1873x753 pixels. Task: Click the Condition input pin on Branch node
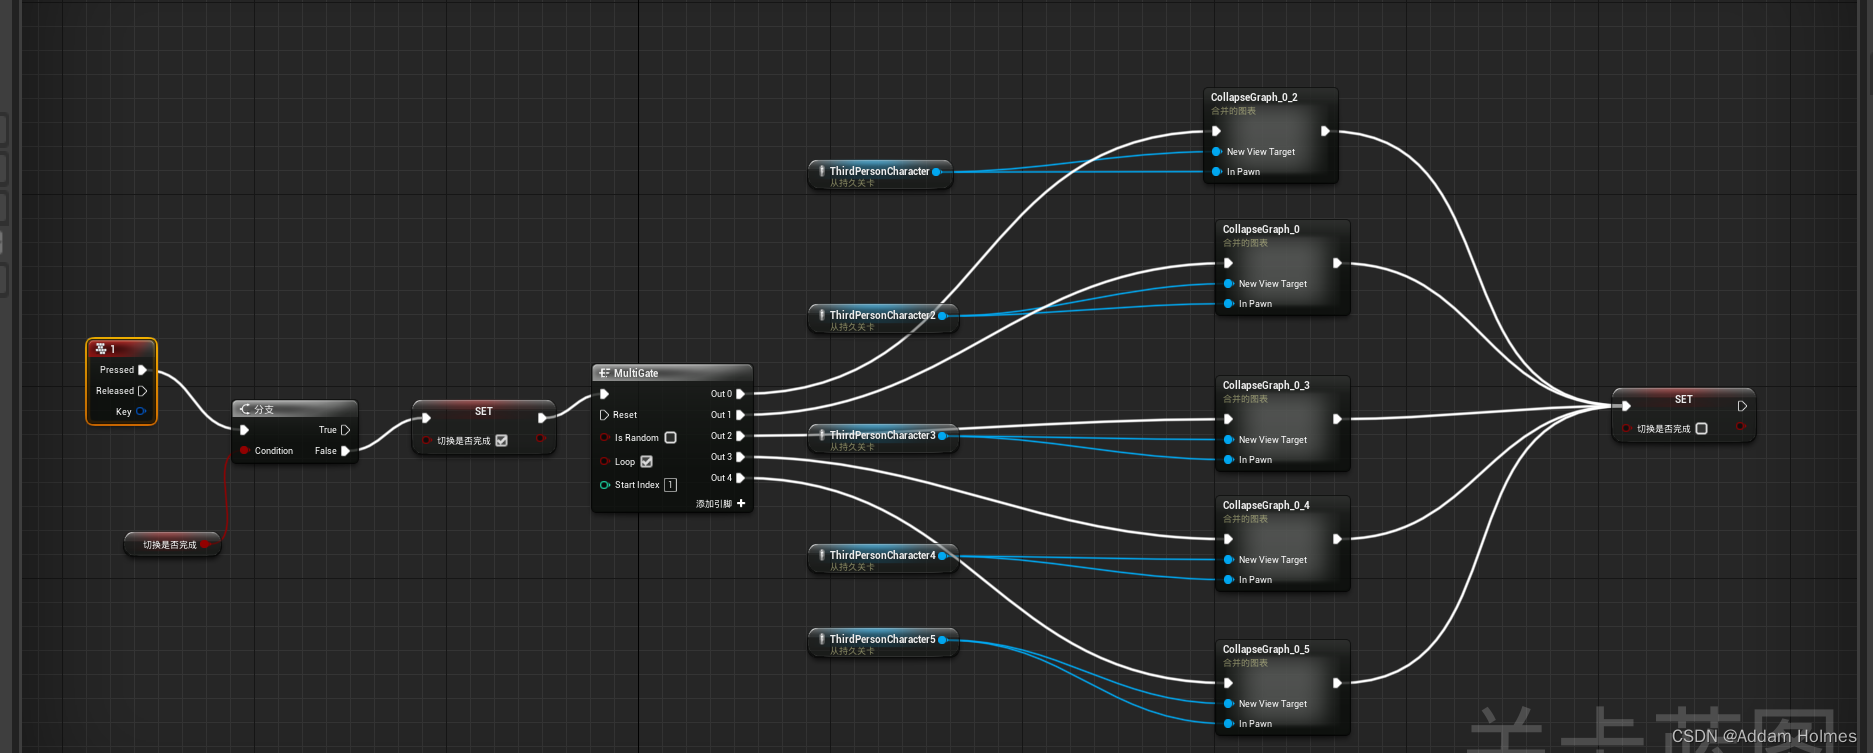tap(244, 451)
